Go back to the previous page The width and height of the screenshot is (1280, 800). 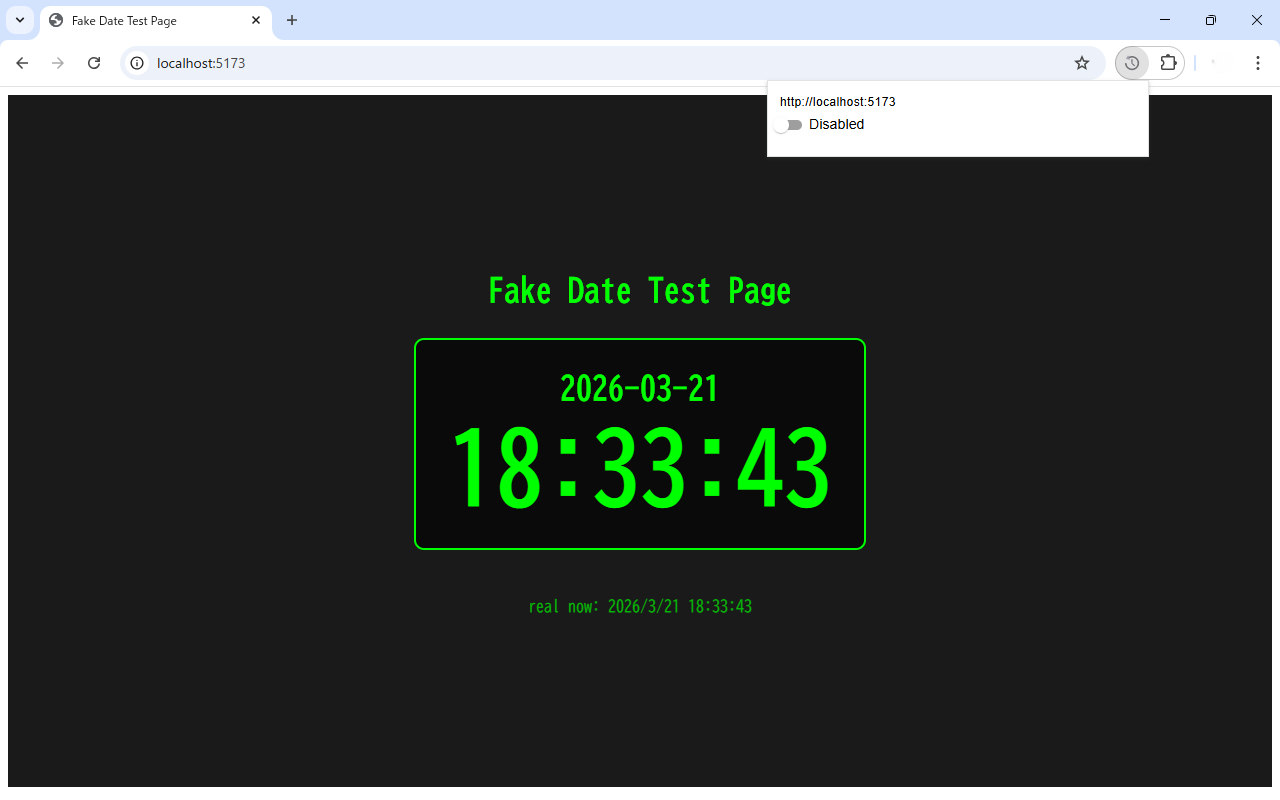pos(22,63)
